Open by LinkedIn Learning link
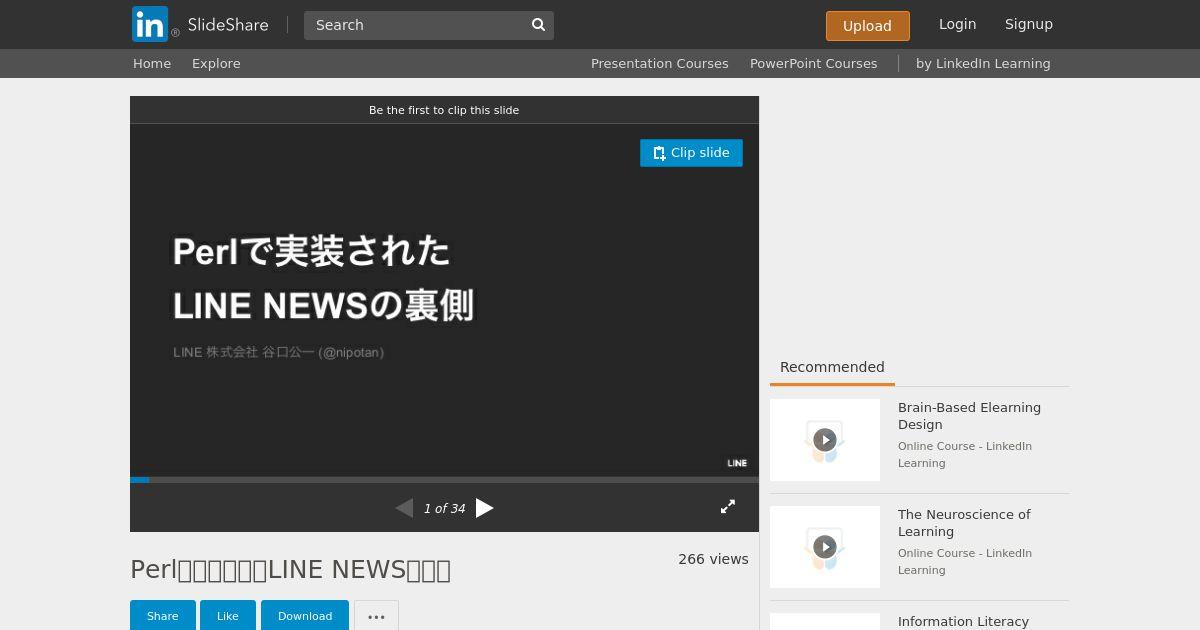The image size is (1200, 630). tap(983, 63)
